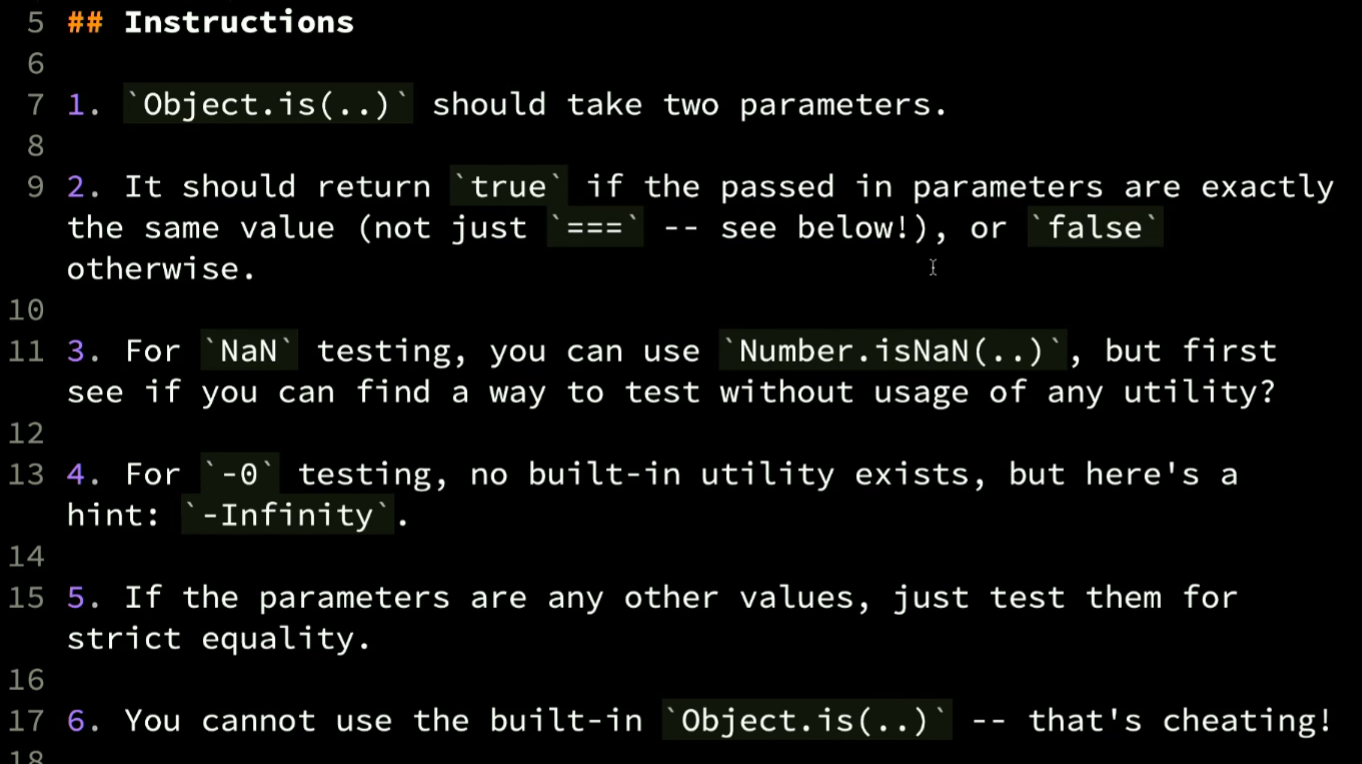Click the `true` inline code span
Viewport: 1362px width, 764px height.
pyautogui.click(x=509, y=187)
